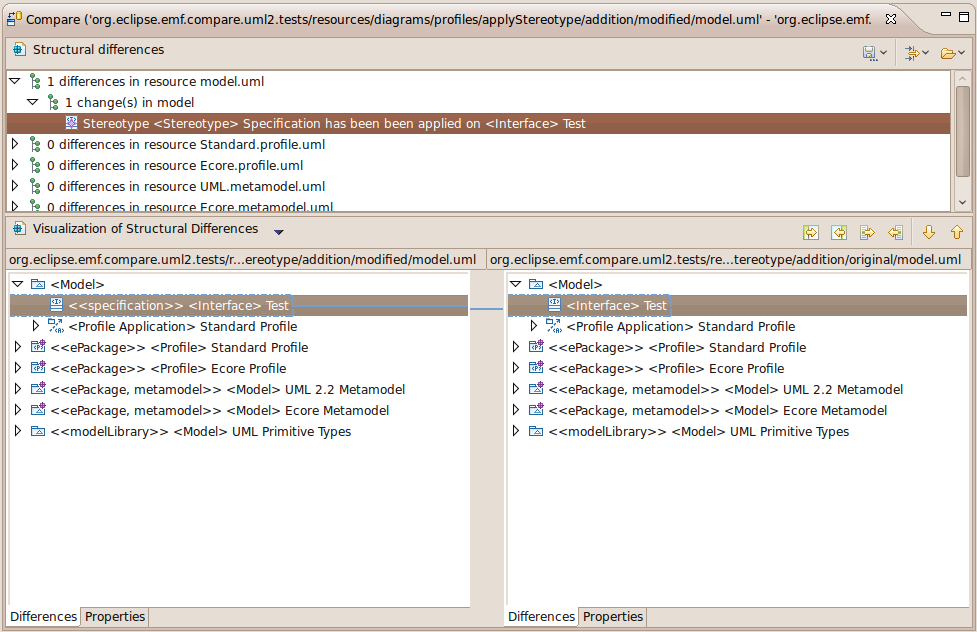The height and width of the screenshot is (632, 977).
Task: Select the next difference down arrow
Action: [x=928, y=232]
